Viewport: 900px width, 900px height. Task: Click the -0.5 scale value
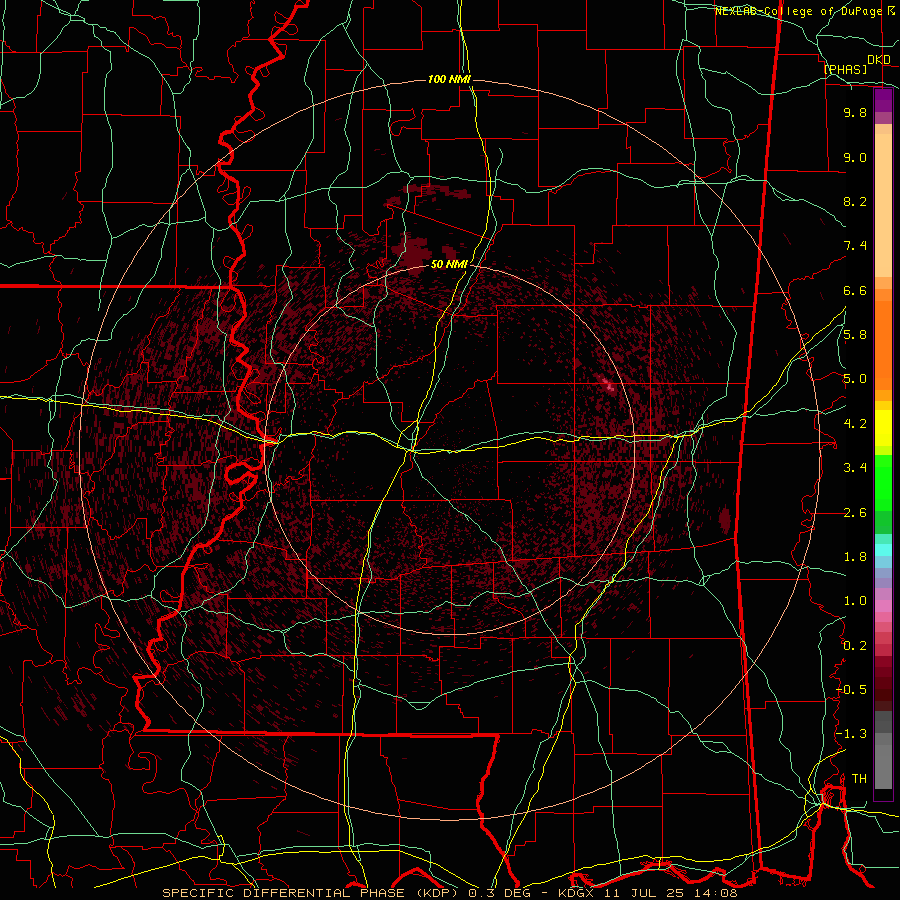[x=852, y=690]
